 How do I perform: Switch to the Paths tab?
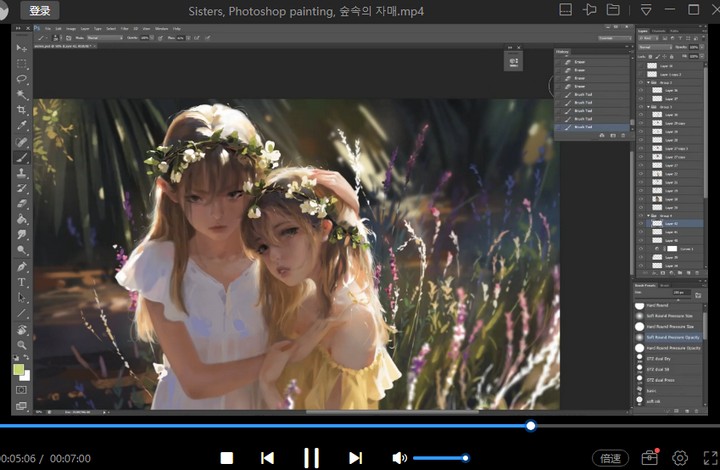coord(674,31)
